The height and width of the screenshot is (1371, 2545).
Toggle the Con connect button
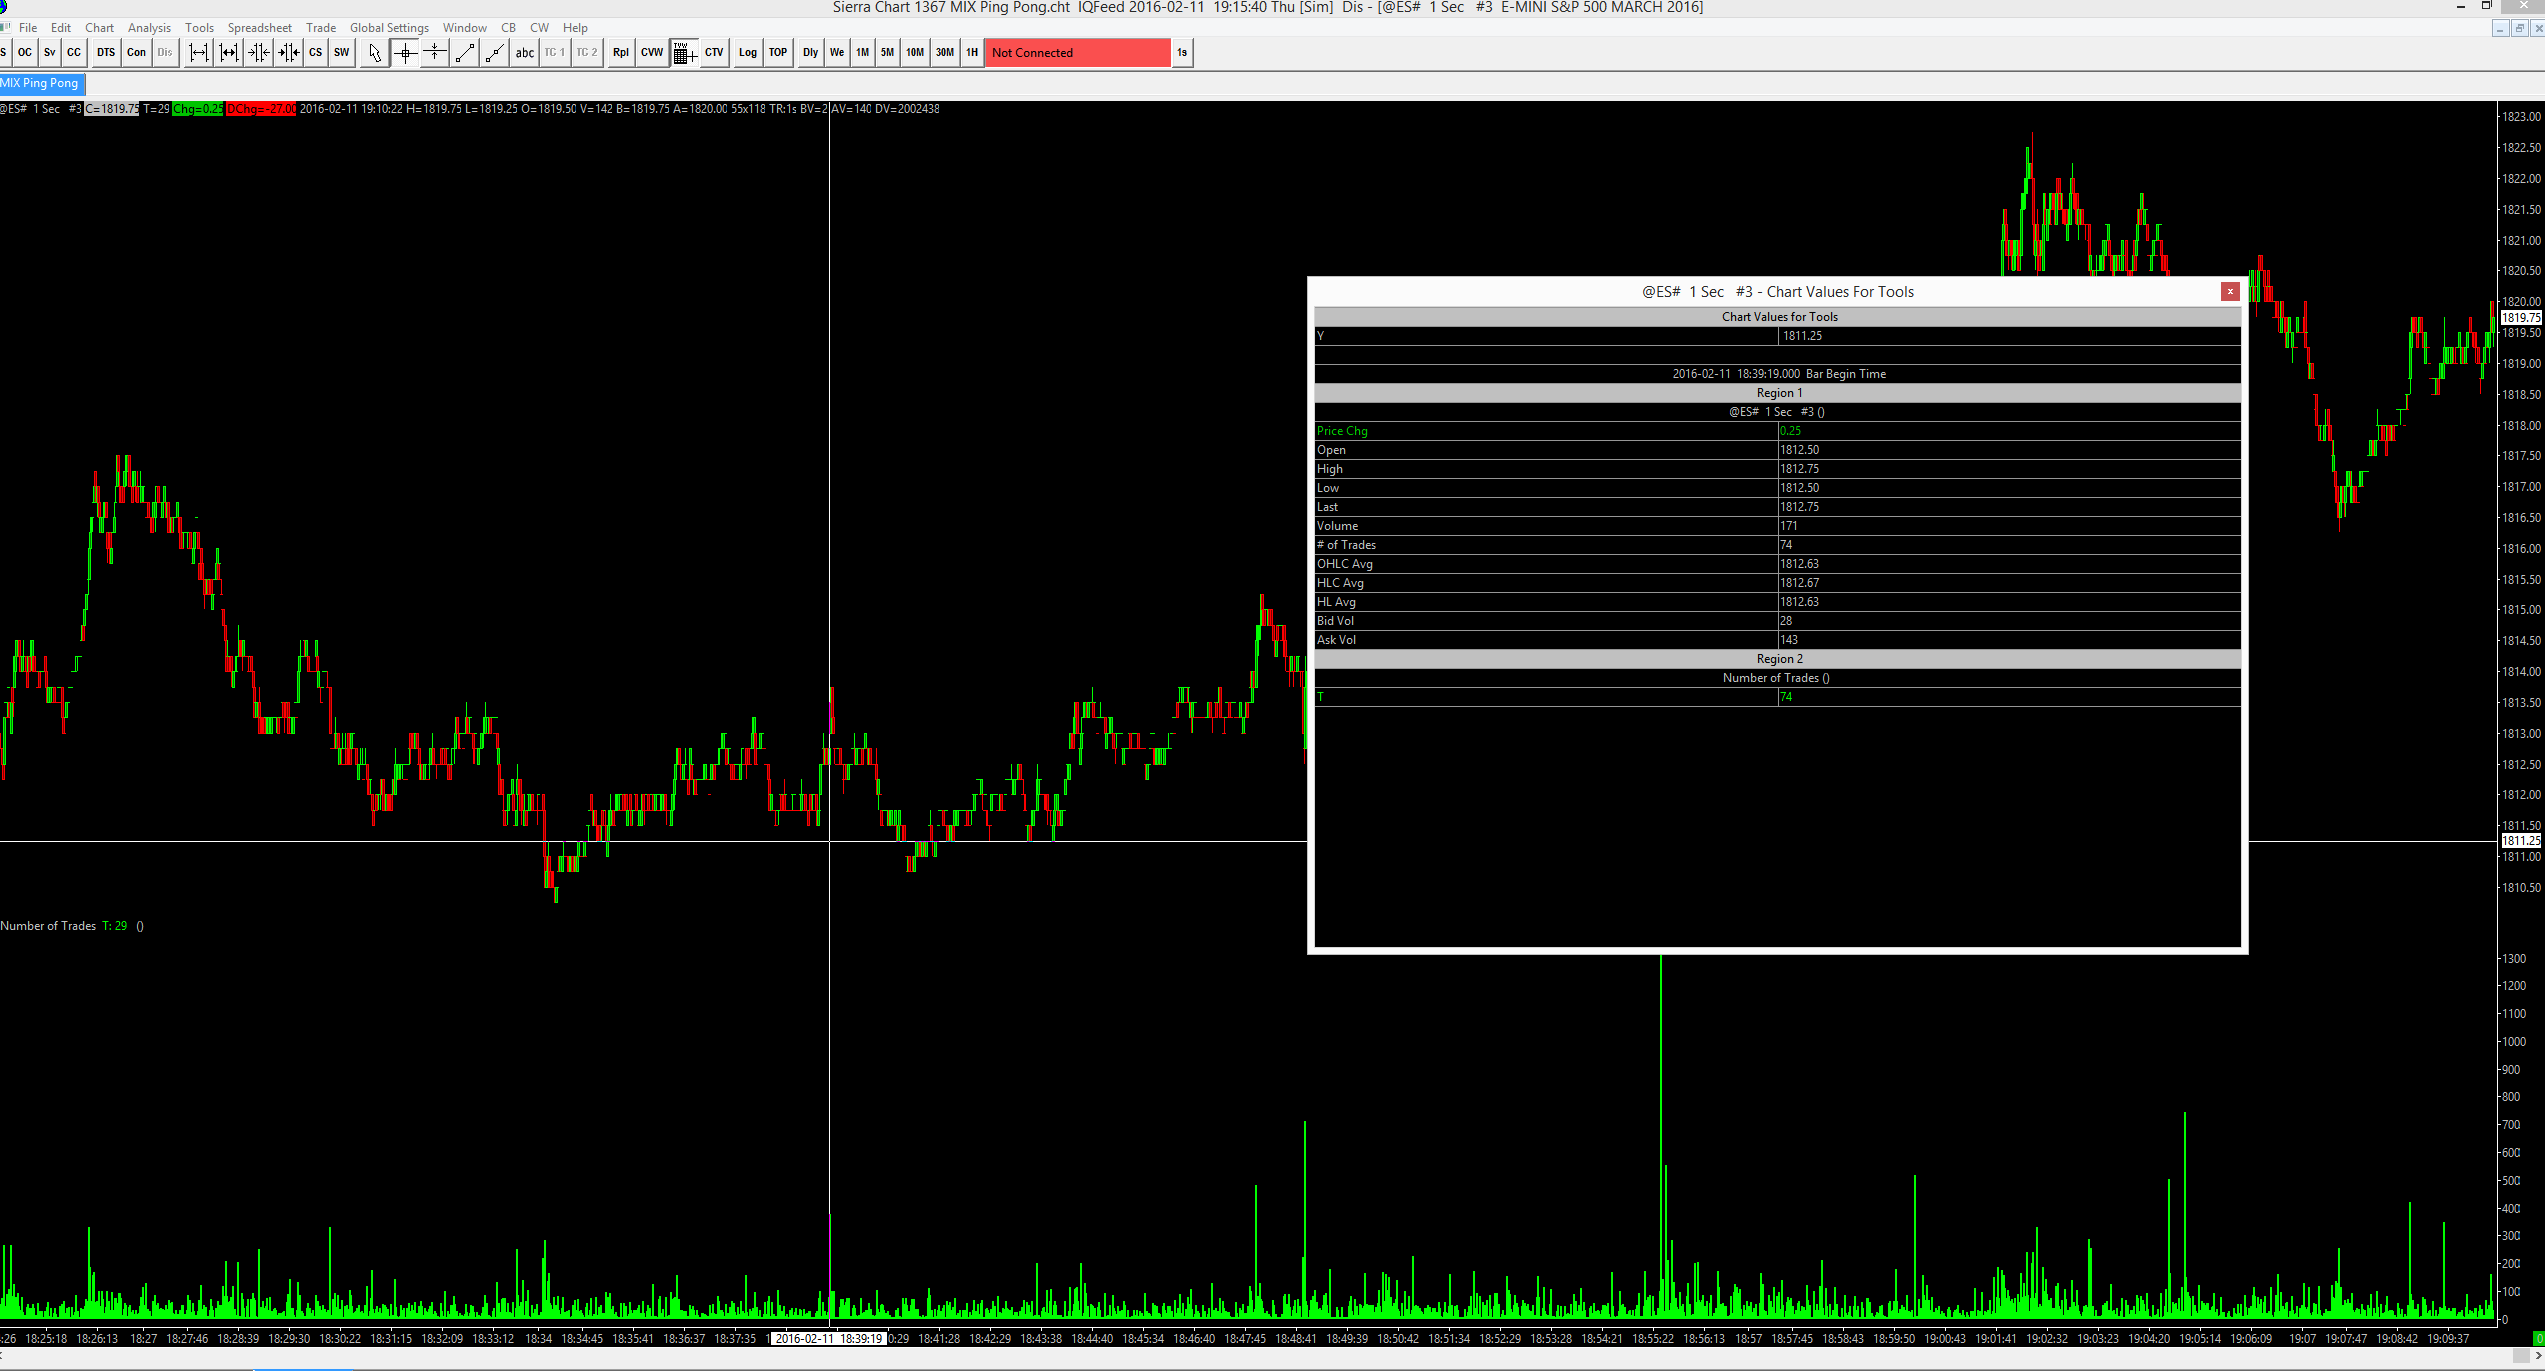[x=136, y=53]
